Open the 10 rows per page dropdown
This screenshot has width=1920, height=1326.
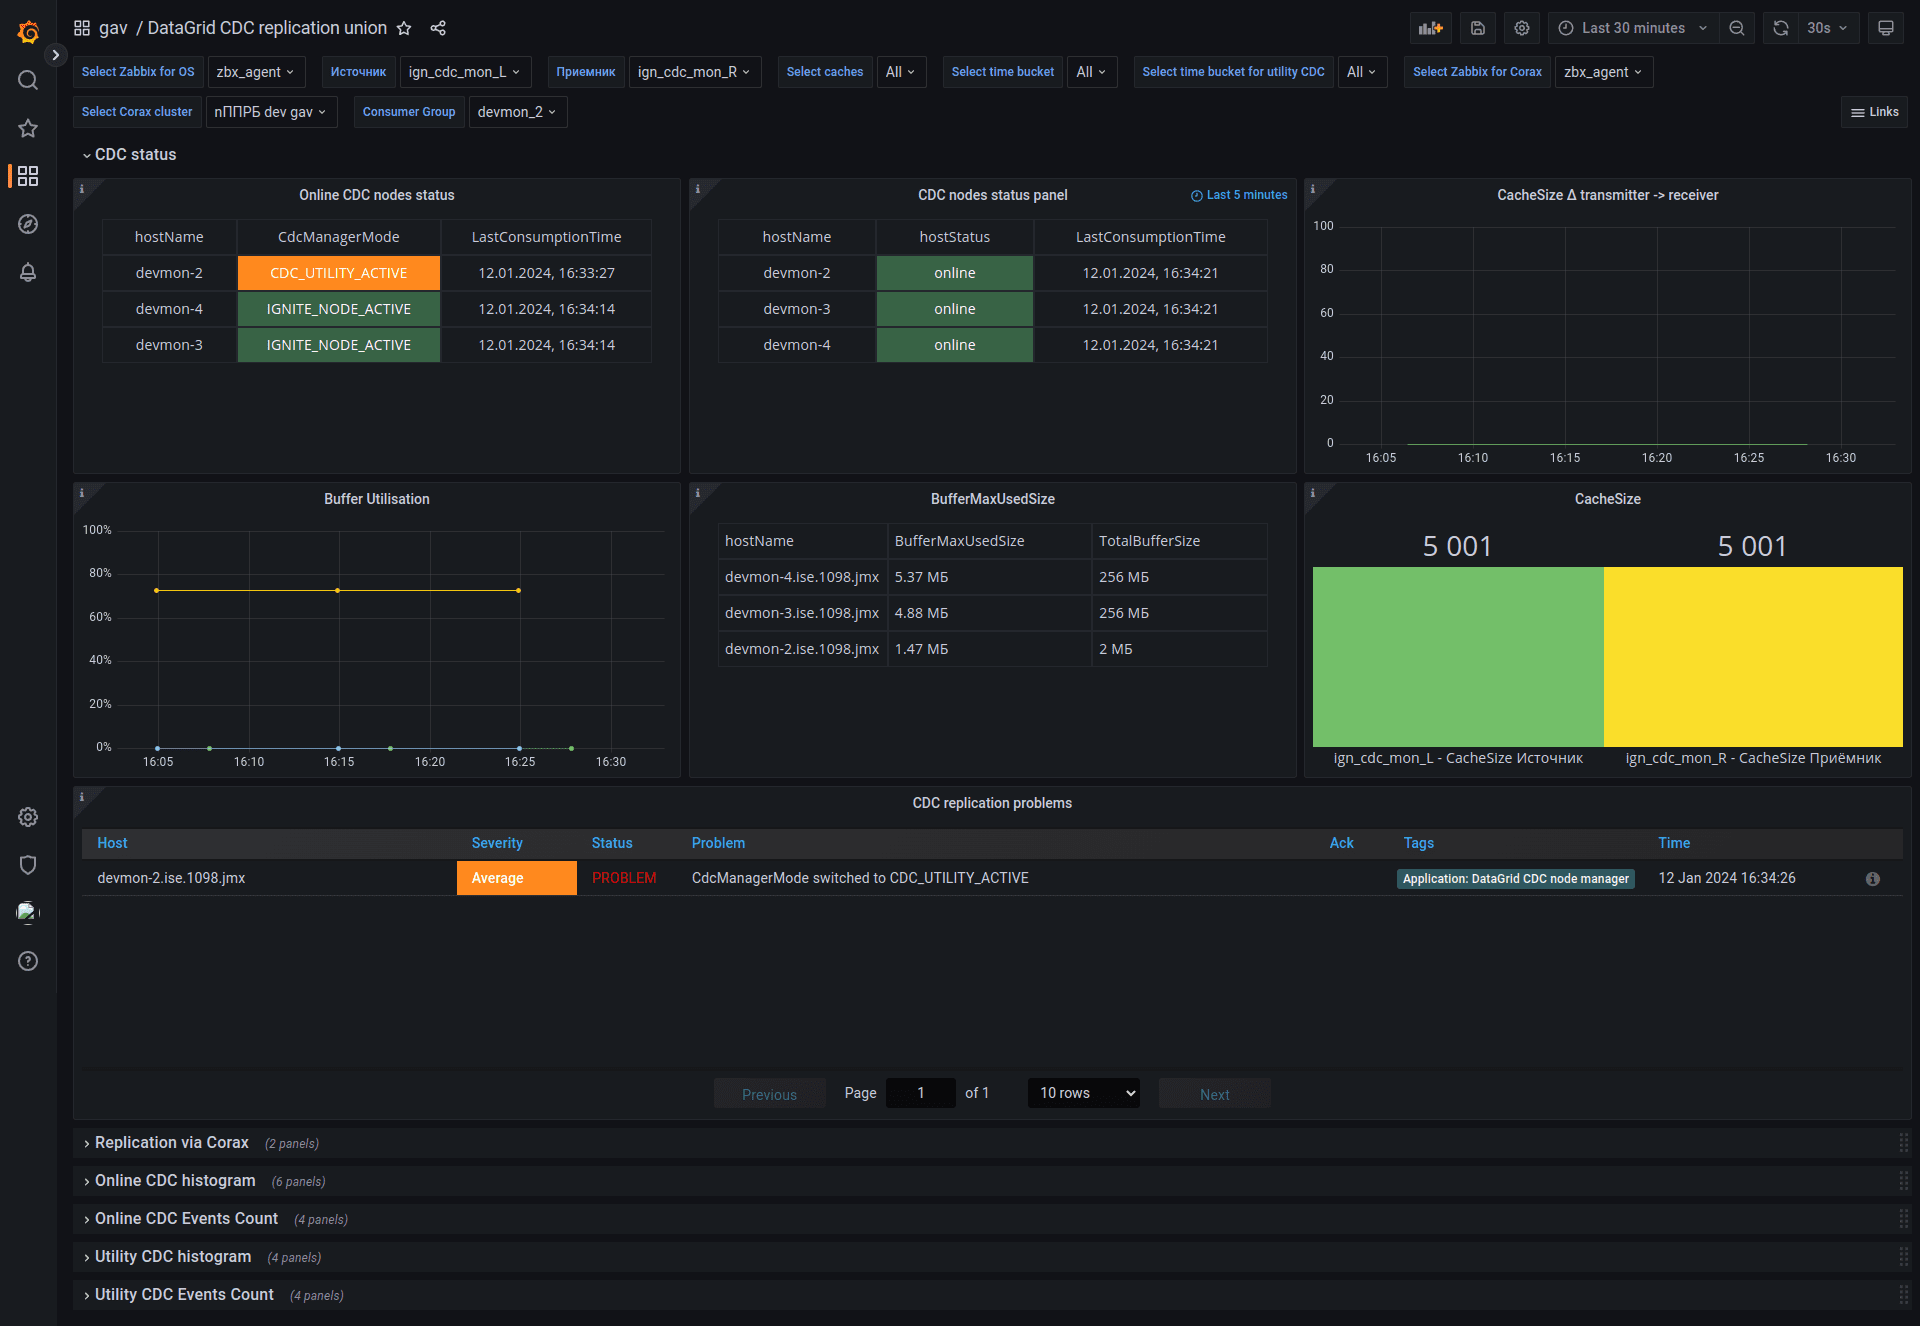1084,1093
